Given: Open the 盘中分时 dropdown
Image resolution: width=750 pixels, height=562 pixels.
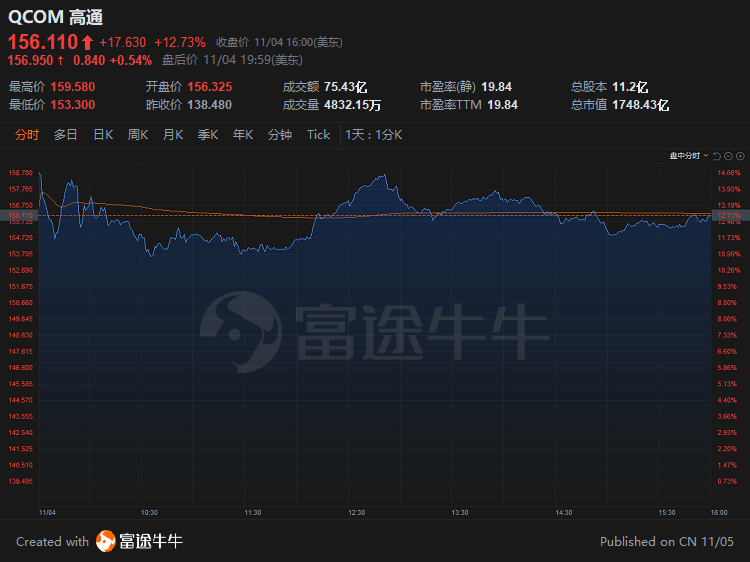Looking at the screenshot, I should point(688,156).
